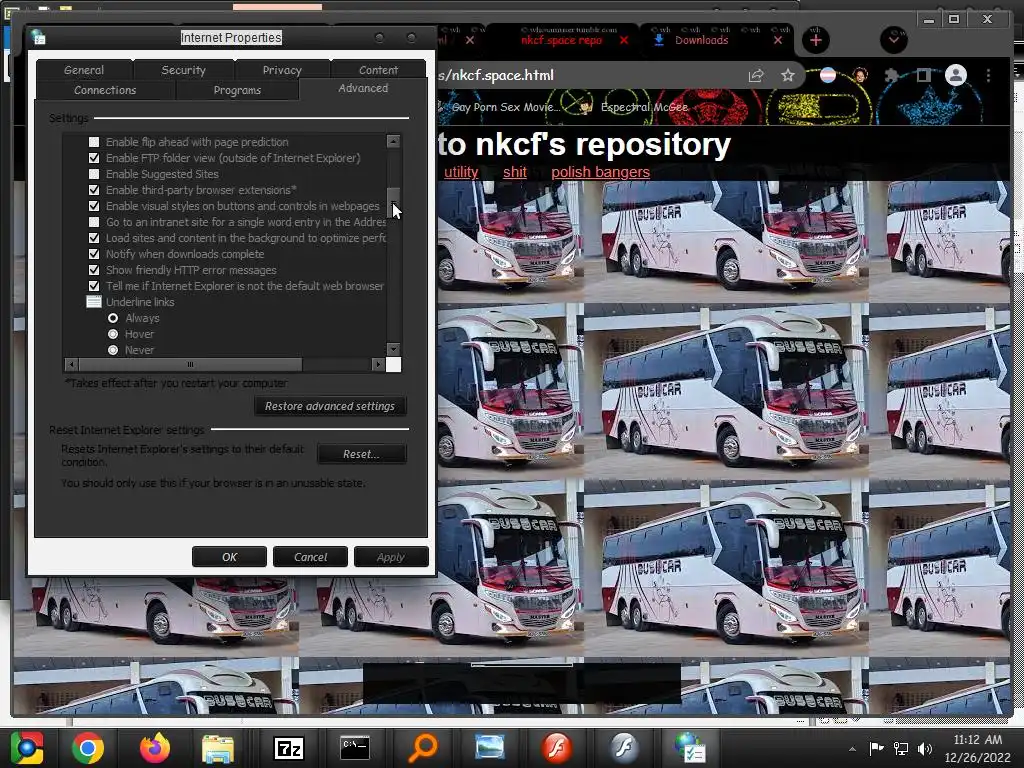Select the Advanced tab

click(363, 88)
